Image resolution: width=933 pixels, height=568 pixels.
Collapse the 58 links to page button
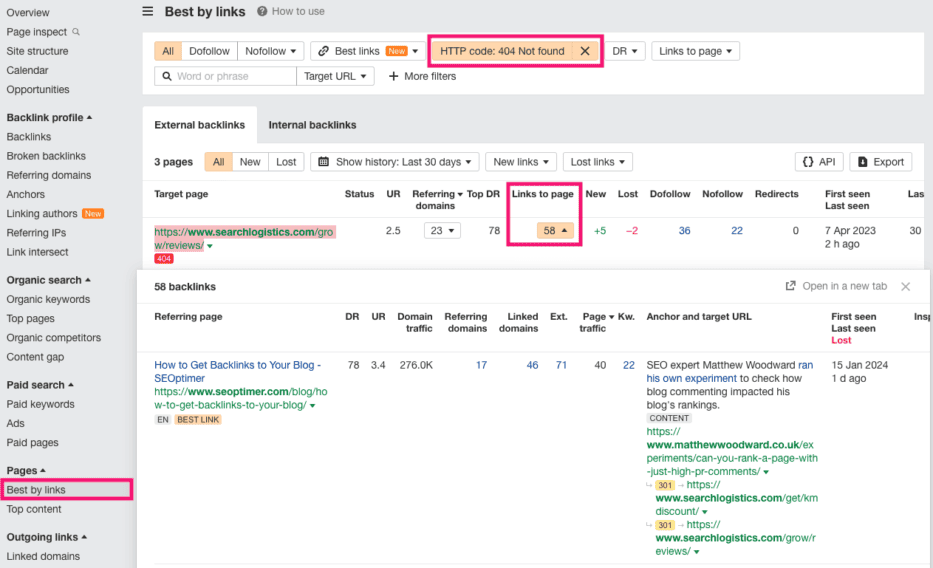pyautogui.click(x=555, y=231)
